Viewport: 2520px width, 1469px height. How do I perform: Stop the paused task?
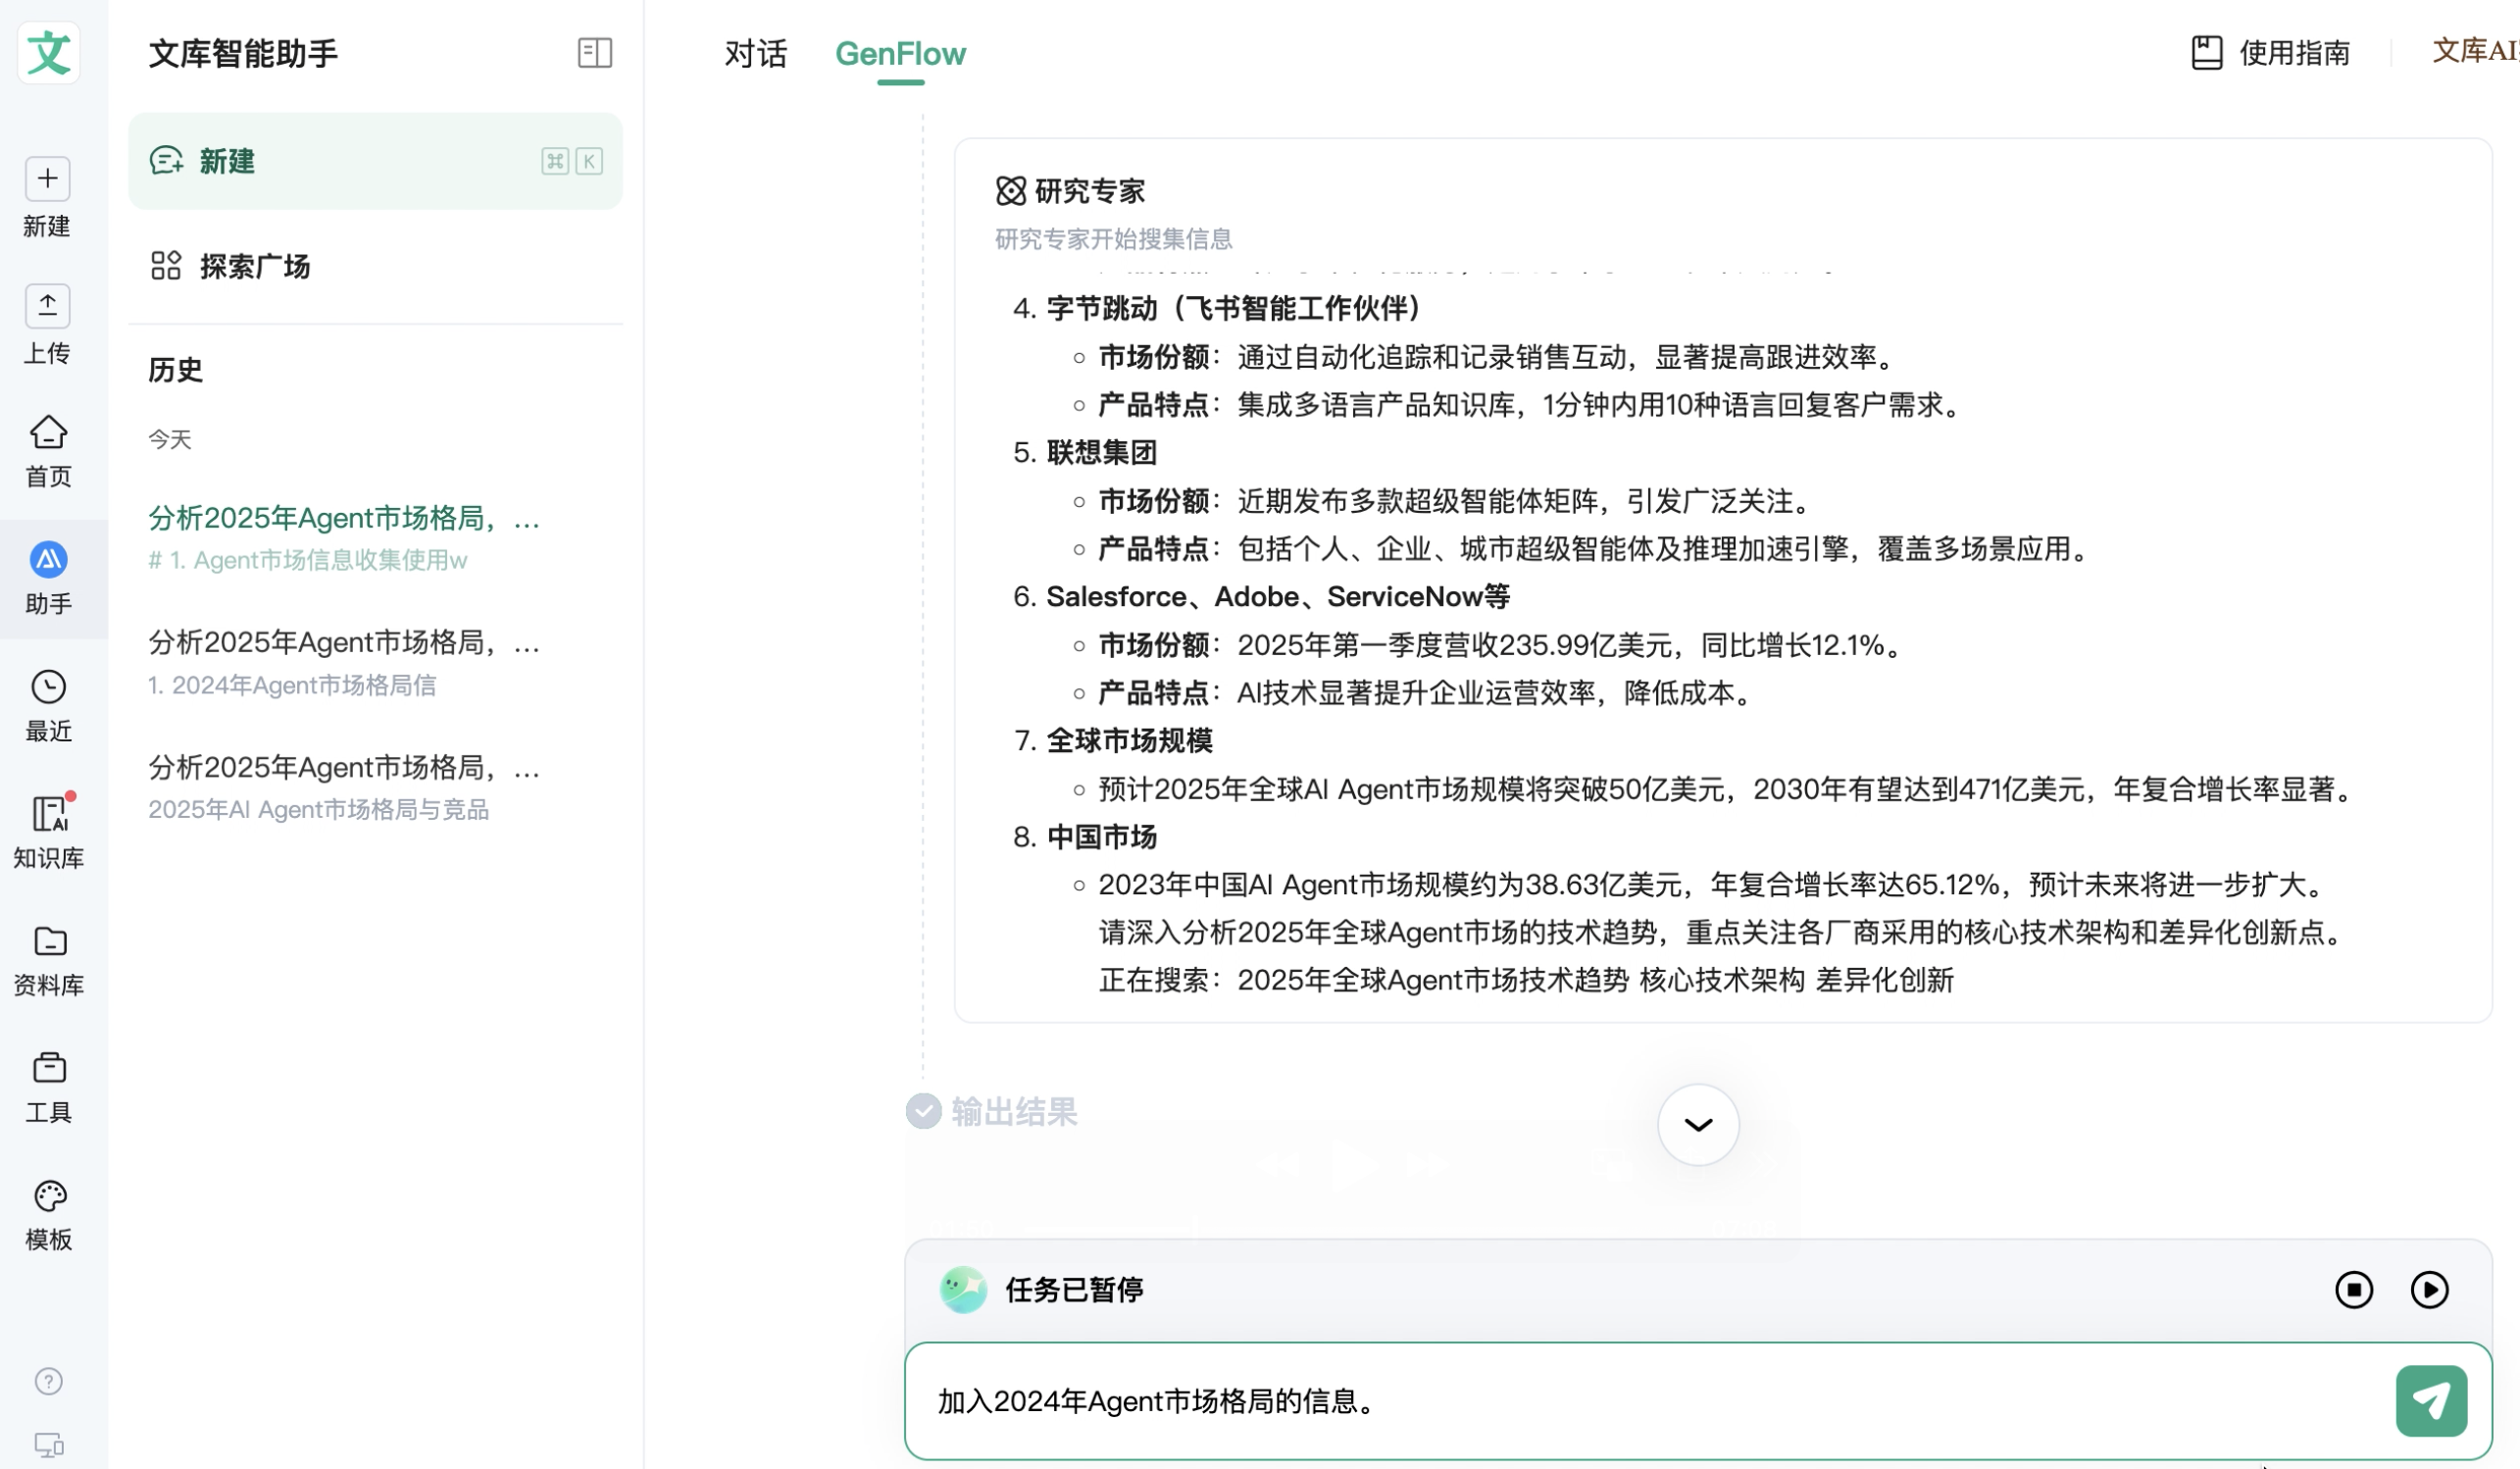pyautogui.click(x=2353, y=1290)
